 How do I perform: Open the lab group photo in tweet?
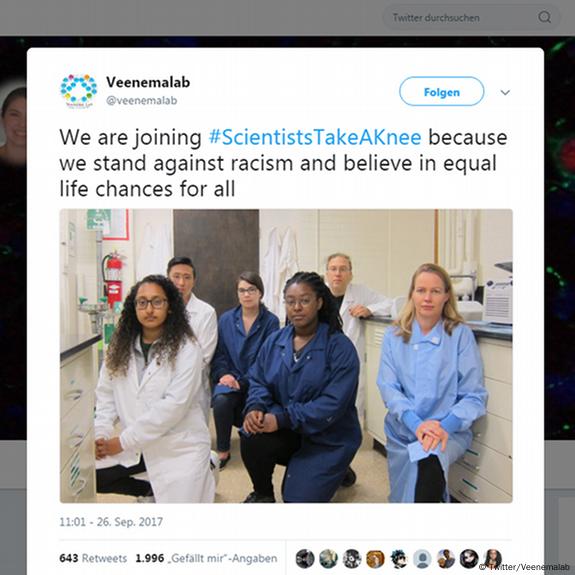click(x=286, y=356)
